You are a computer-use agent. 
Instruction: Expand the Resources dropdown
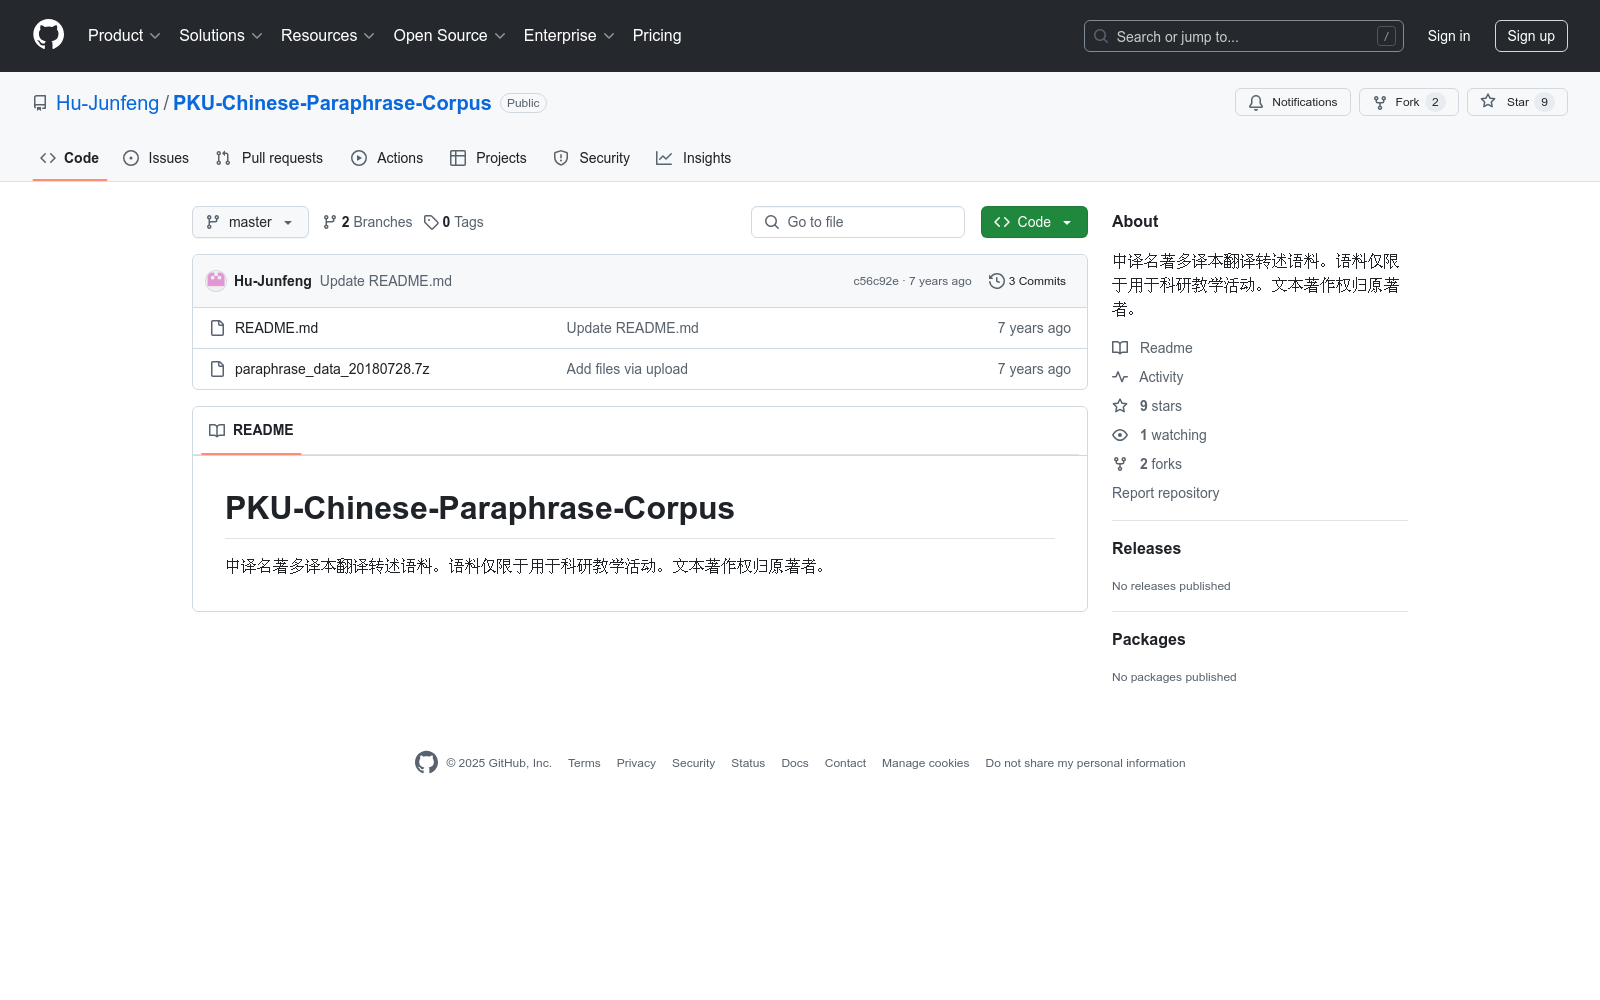[x=328, y=36]
